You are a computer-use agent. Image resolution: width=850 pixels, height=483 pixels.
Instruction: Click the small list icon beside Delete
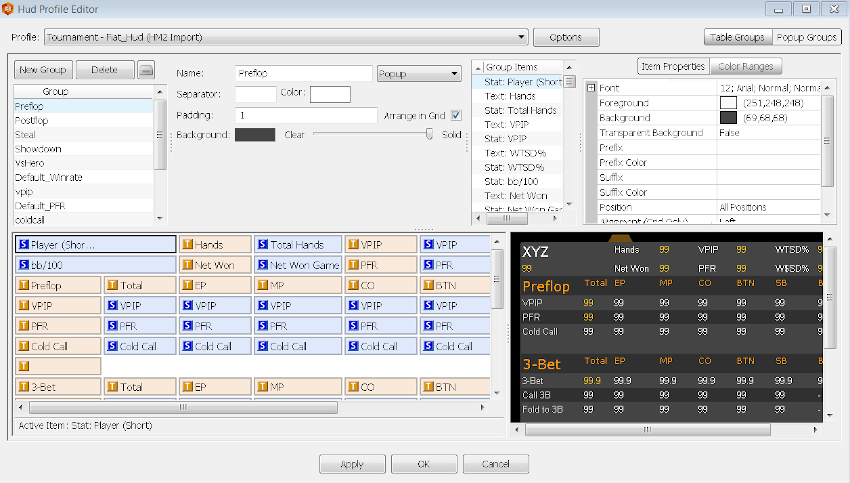[x=146, y=70]
